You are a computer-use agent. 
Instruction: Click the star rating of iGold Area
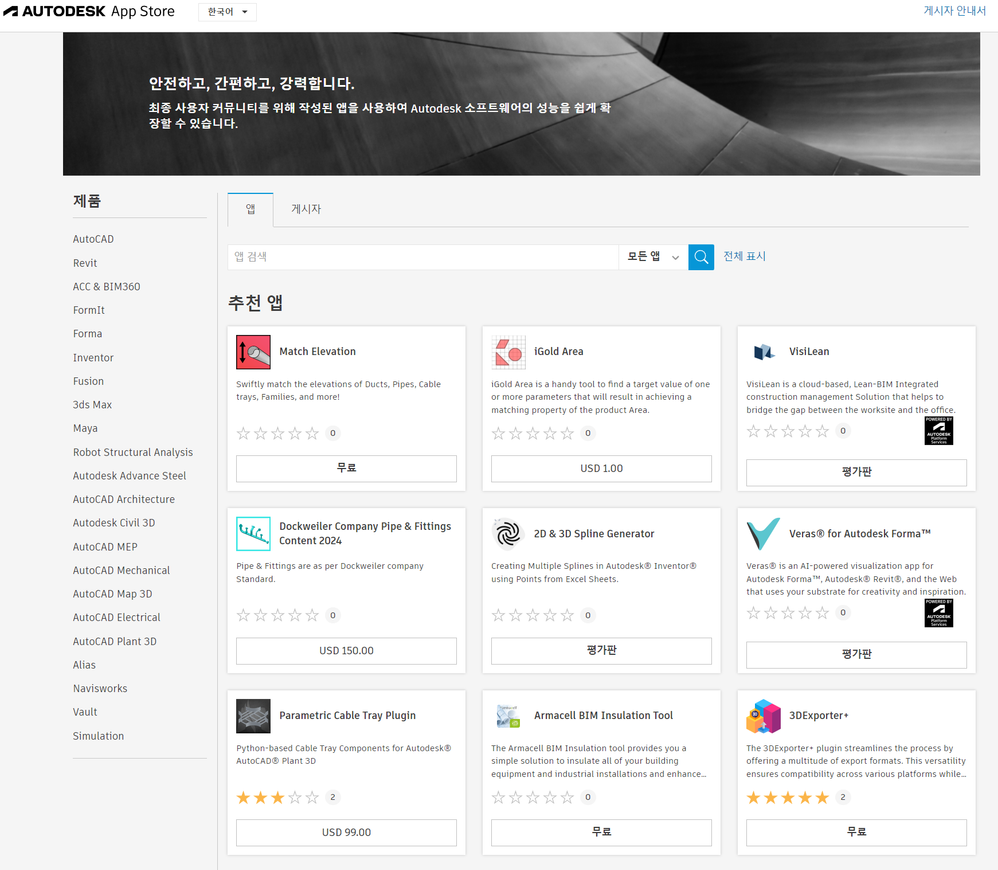click(x=533, y=433)
